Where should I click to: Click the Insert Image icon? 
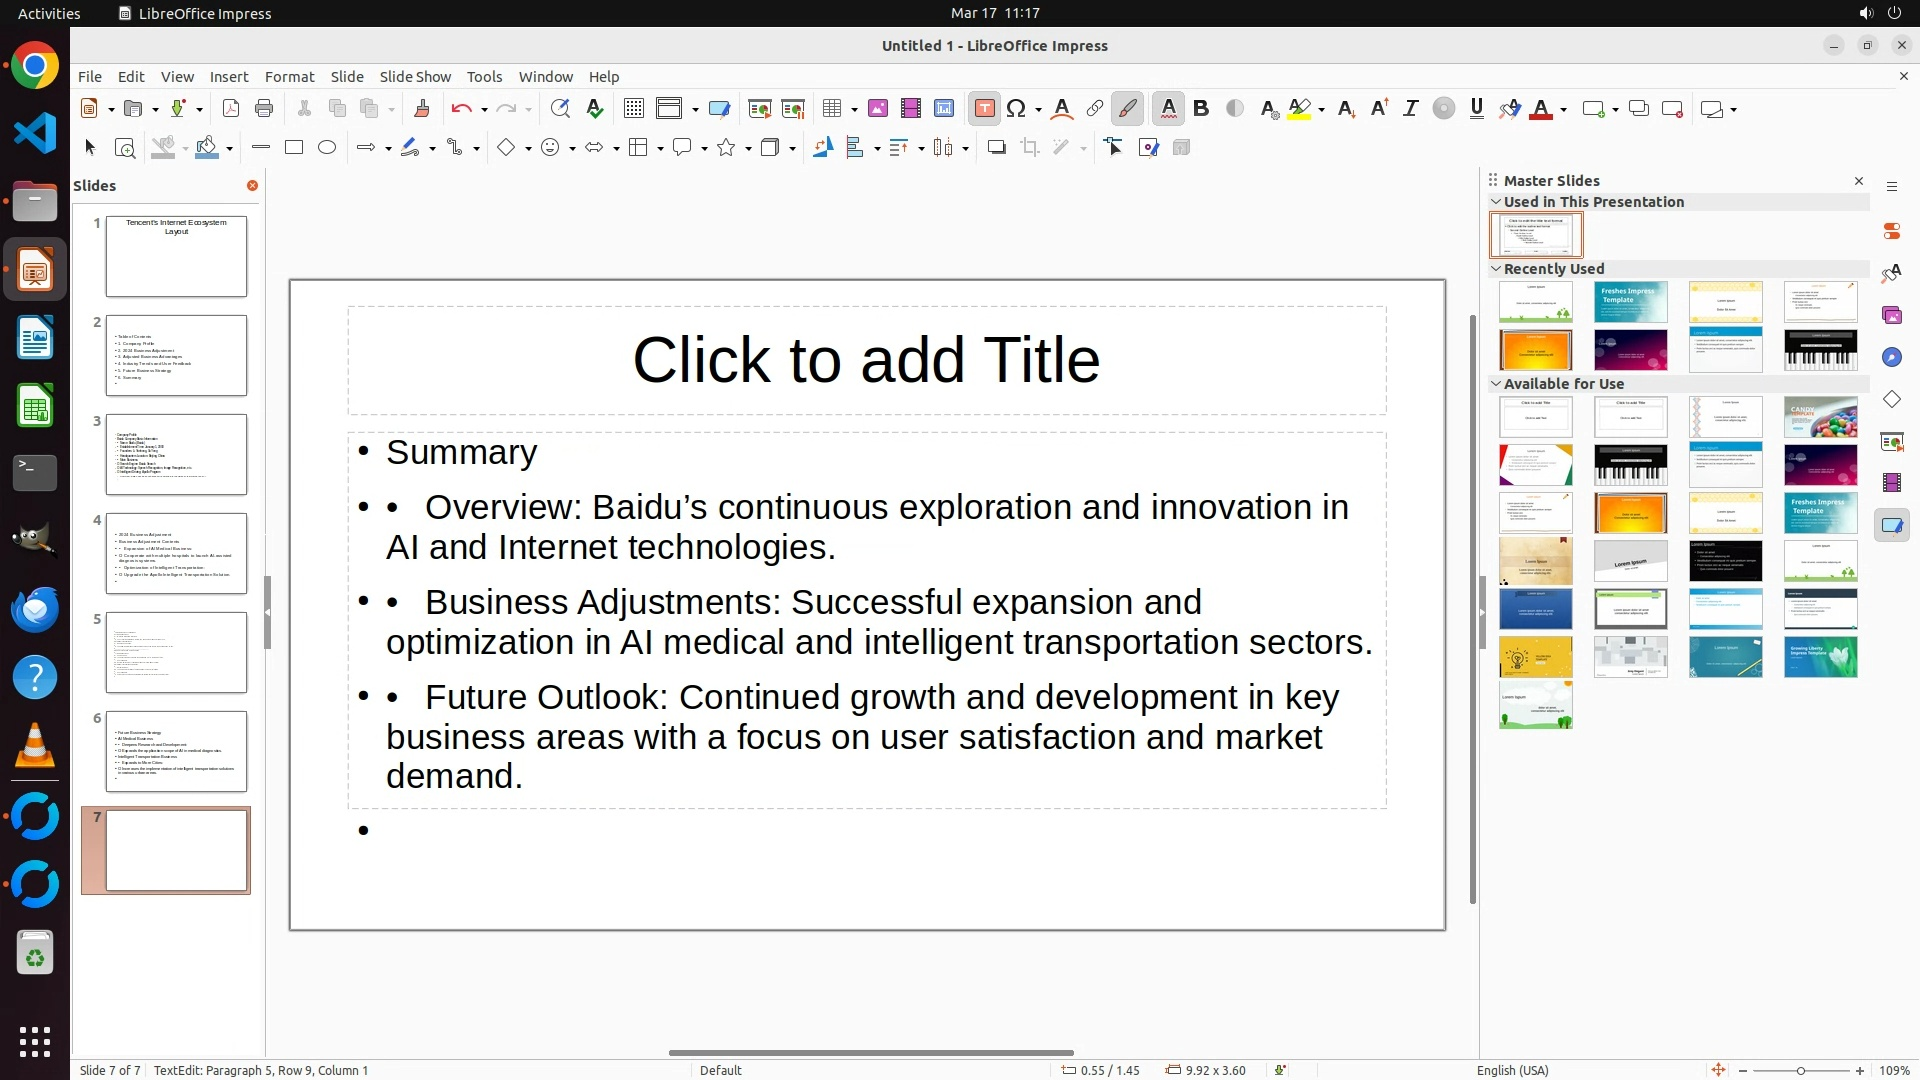[x=878, y=109]
